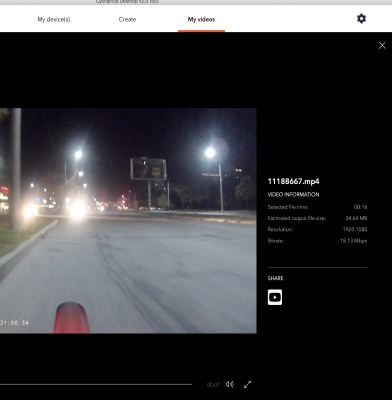
Task: Click the VIDEO INFORMATION heading
Action: point(293,194)
